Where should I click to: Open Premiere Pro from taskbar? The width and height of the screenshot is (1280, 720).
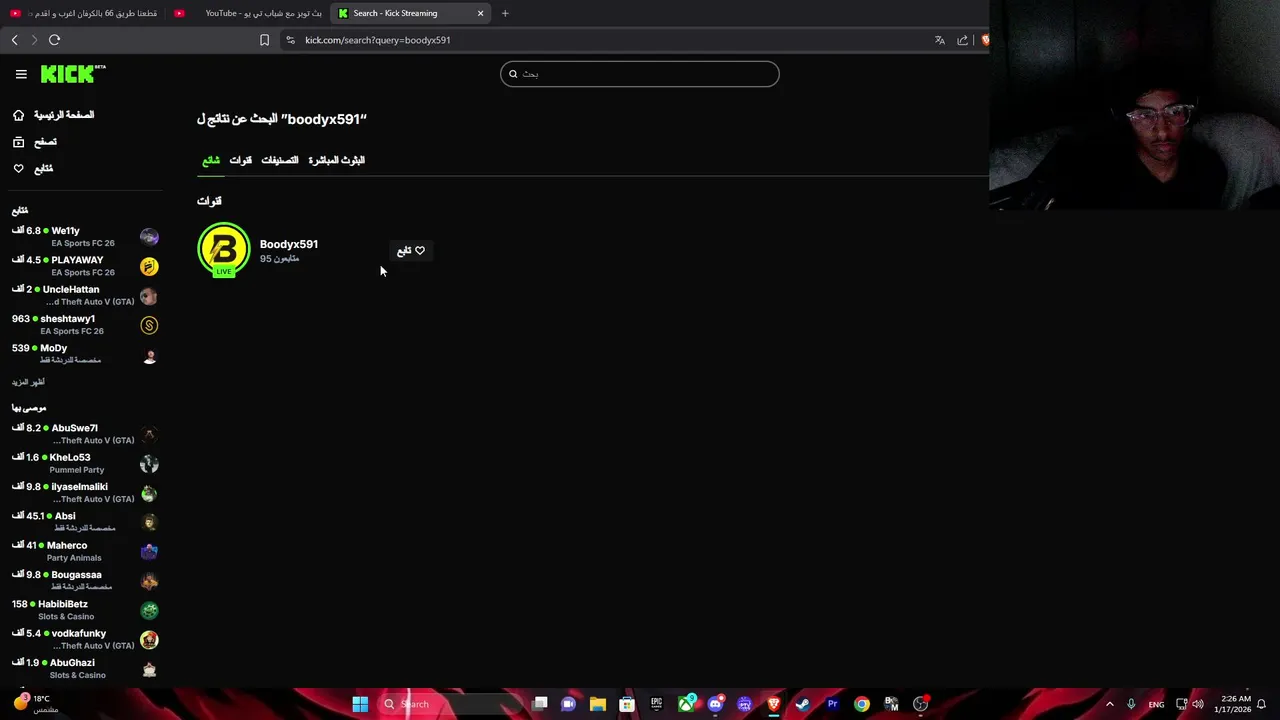coord(832,704)
